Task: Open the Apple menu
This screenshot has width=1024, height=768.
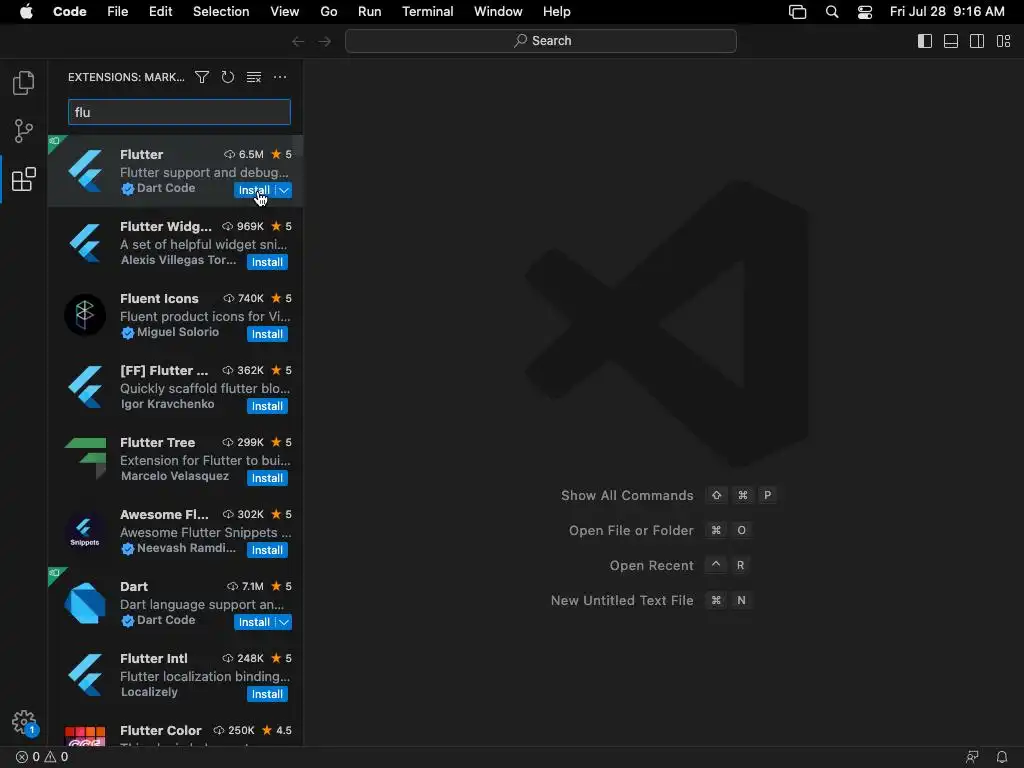Action: tap(26, 12)
